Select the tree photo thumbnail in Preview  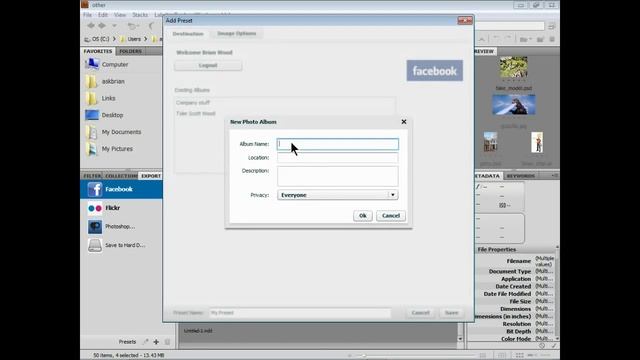(513, 67)
